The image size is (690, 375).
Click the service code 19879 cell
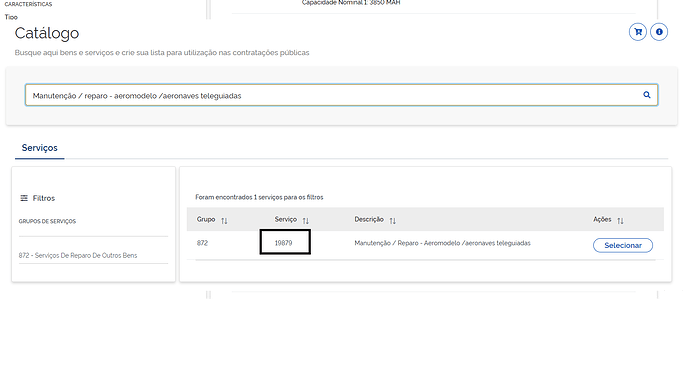click(x=283, y=243)
